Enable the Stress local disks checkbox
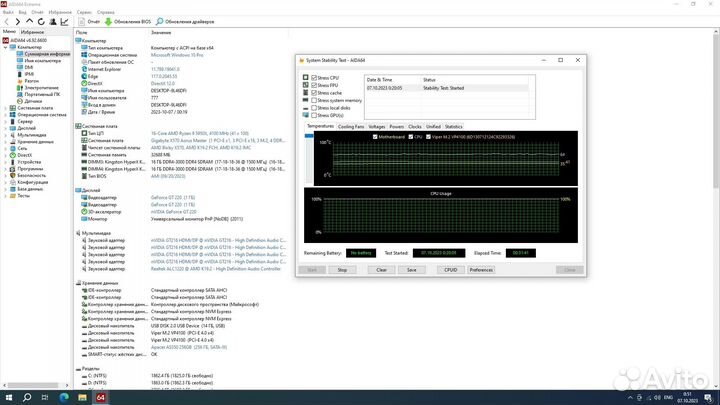 pyautogui.click(x=314, y=108)
